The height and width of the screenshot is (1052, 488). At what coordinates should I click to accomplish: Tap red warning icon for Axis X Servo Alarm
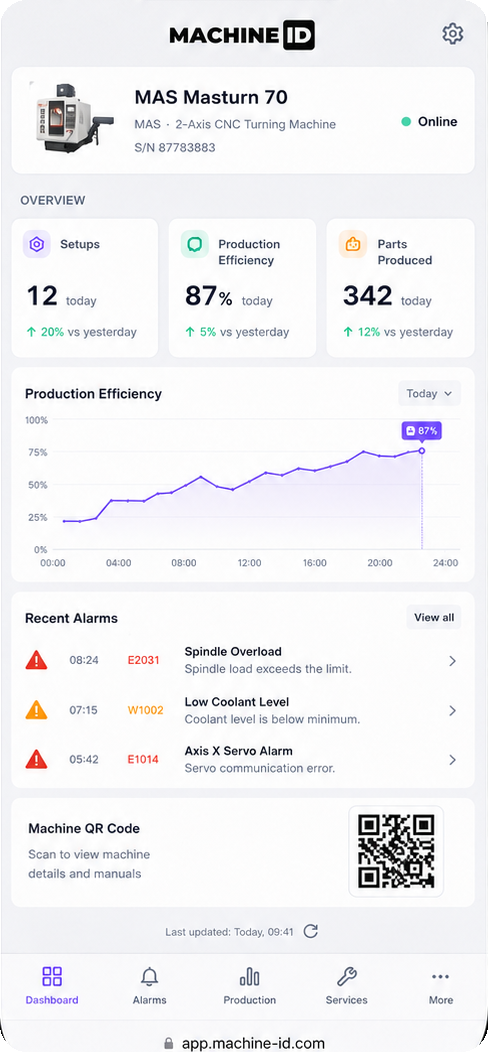point(36,759)
